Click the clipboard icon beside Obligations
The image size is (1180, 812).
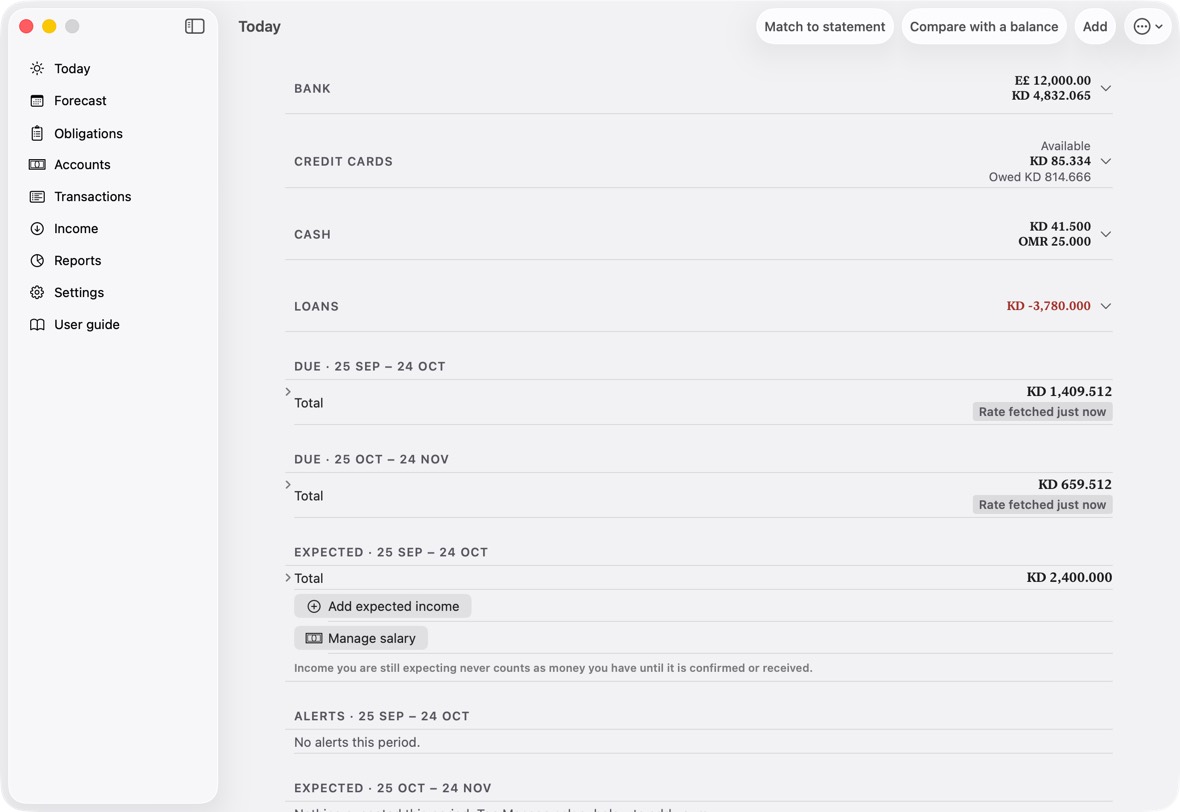coord(37,133)
